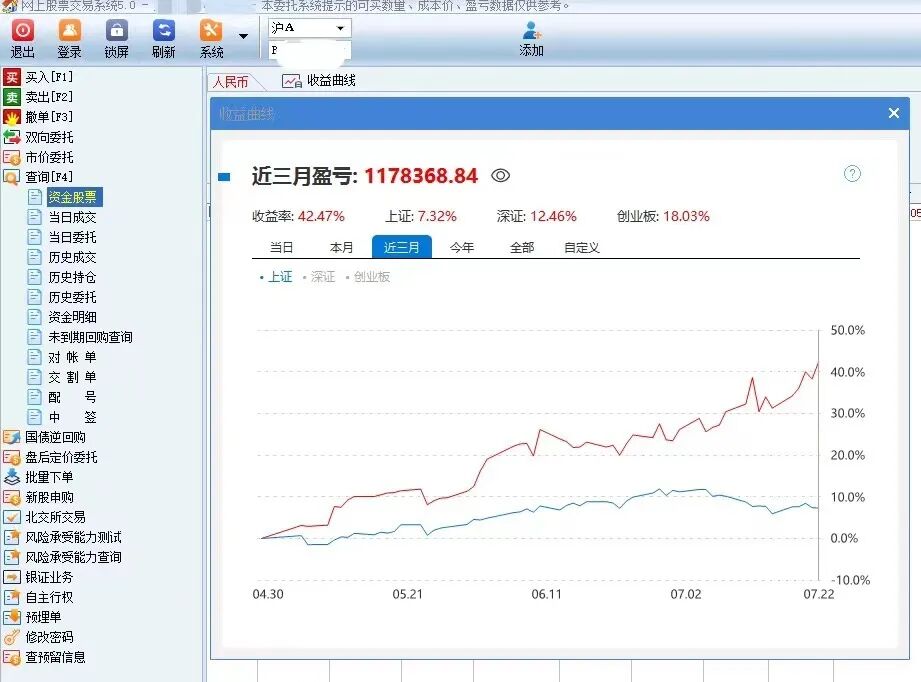The width and height of the screenshot is (921, 682).
Task: Click the 添加 add account icon
Action: click(532, 31)
